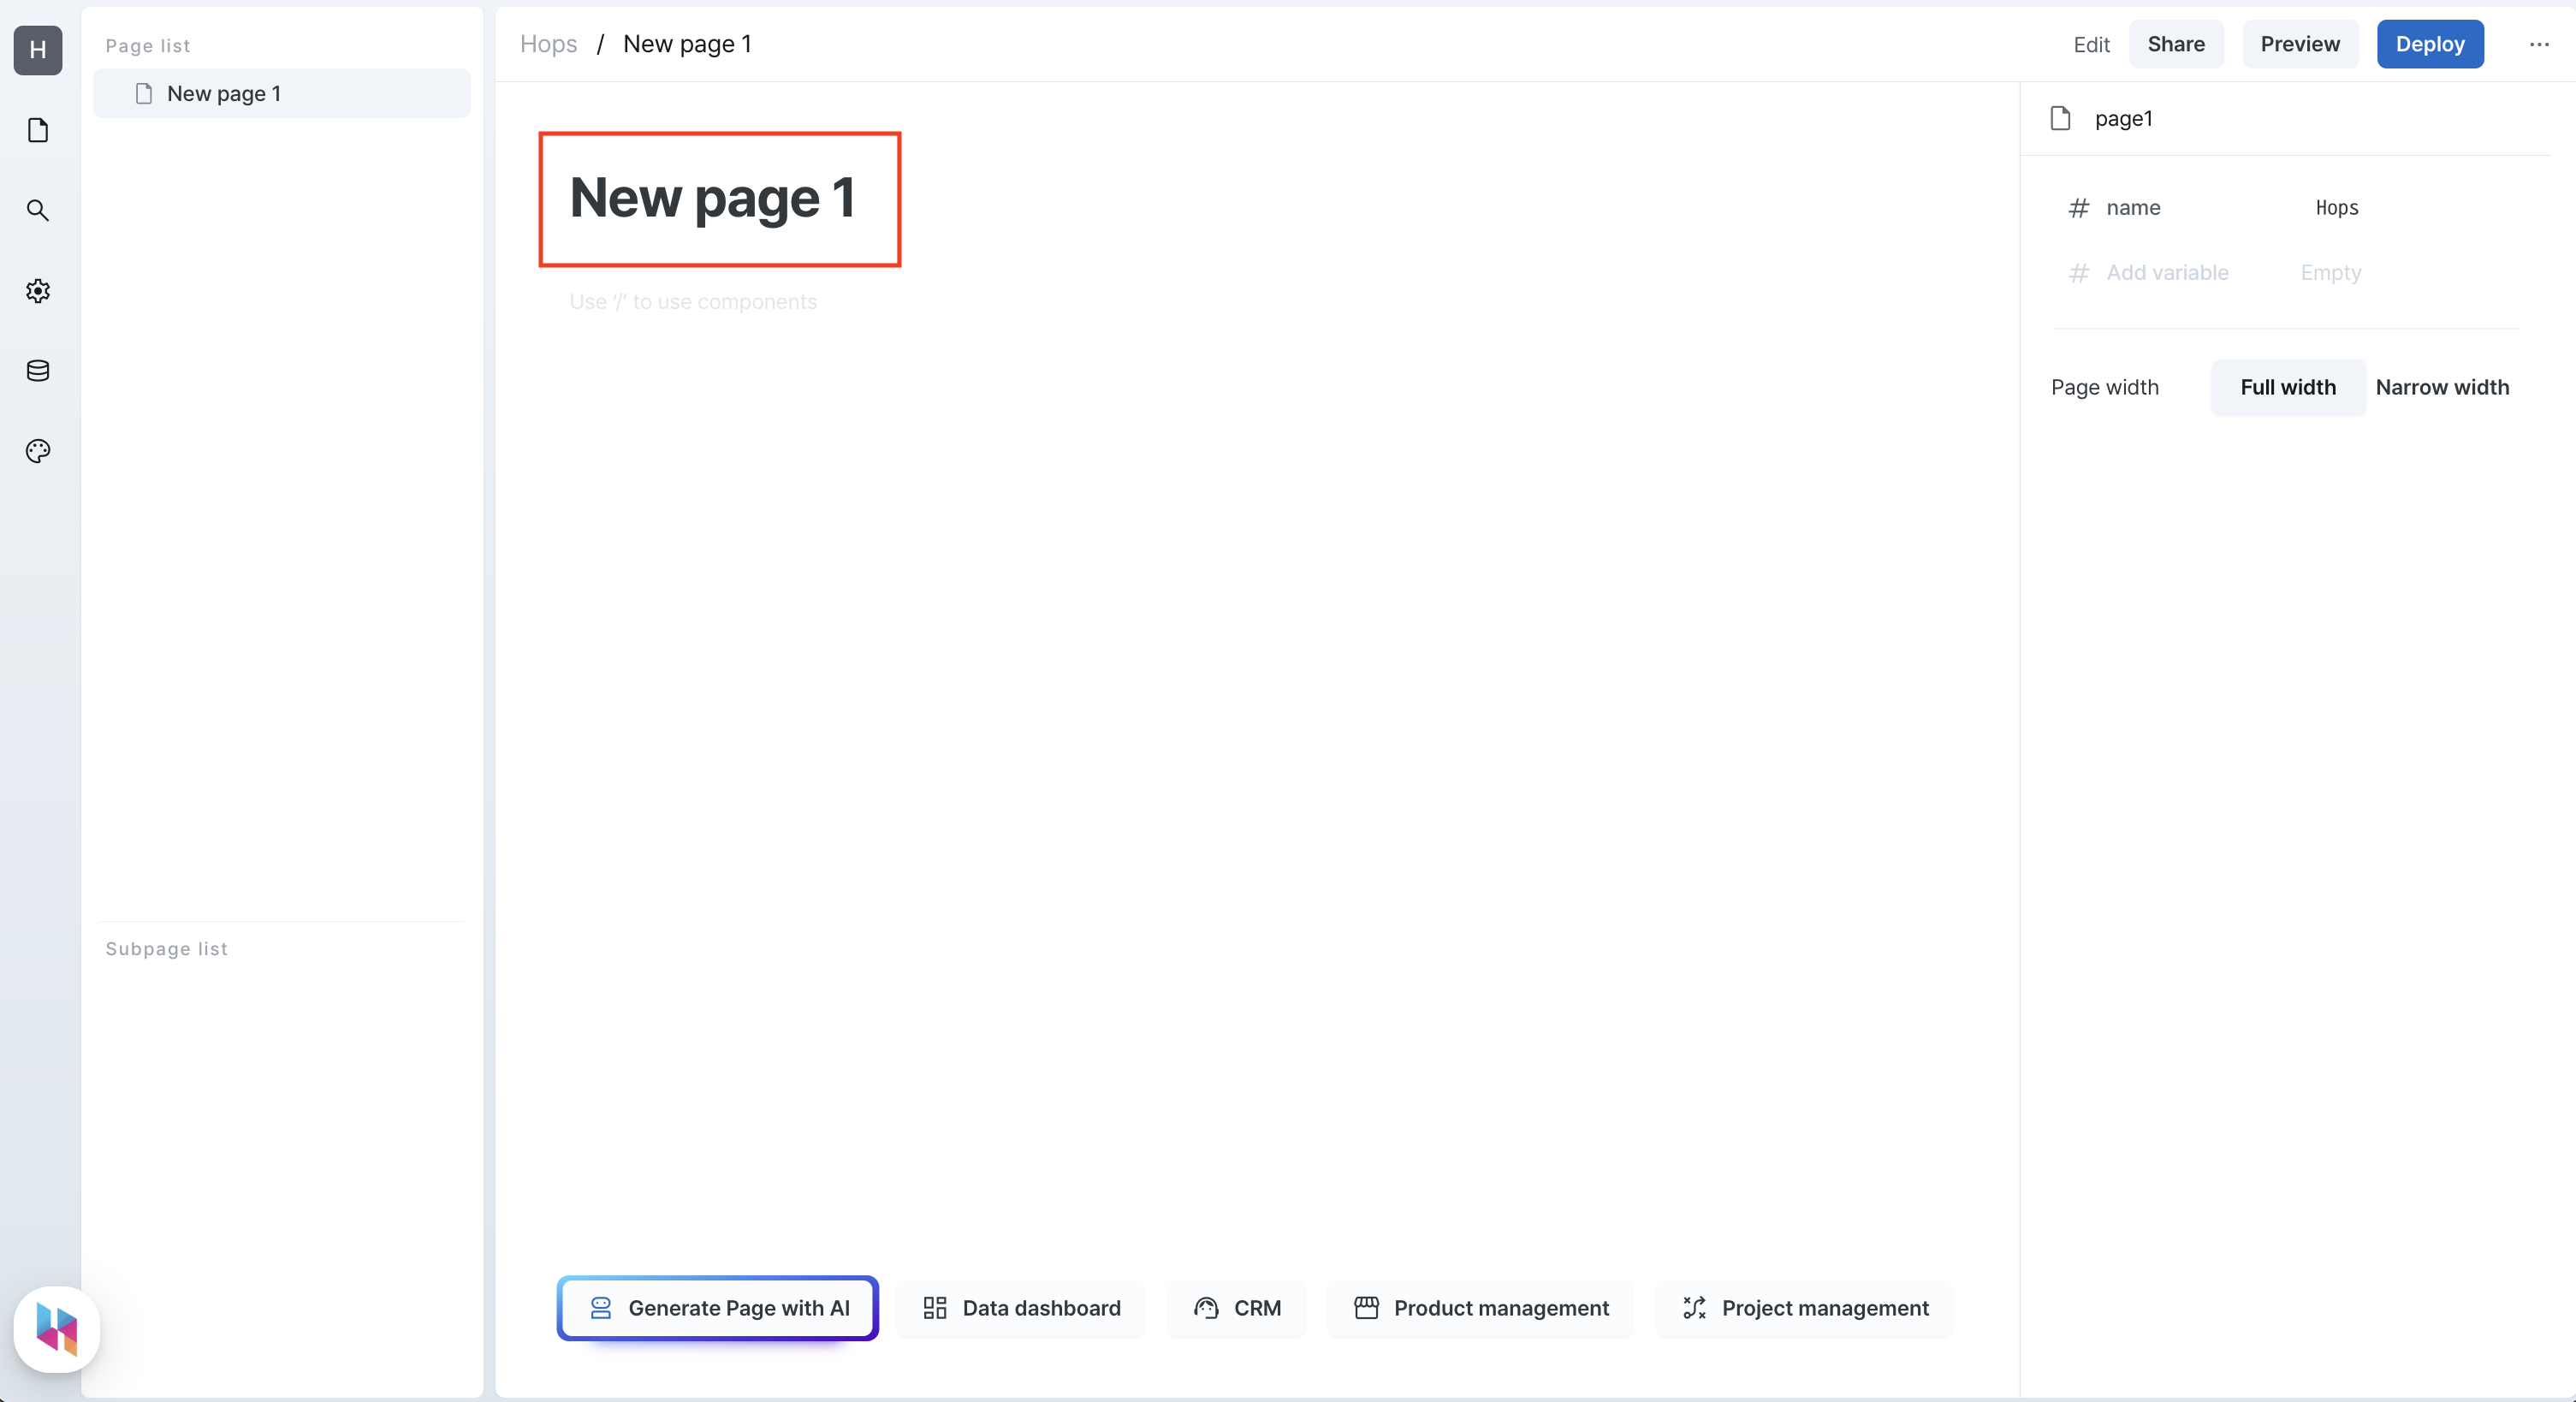Select New page 1 in Page list

(x=282, y=93)
